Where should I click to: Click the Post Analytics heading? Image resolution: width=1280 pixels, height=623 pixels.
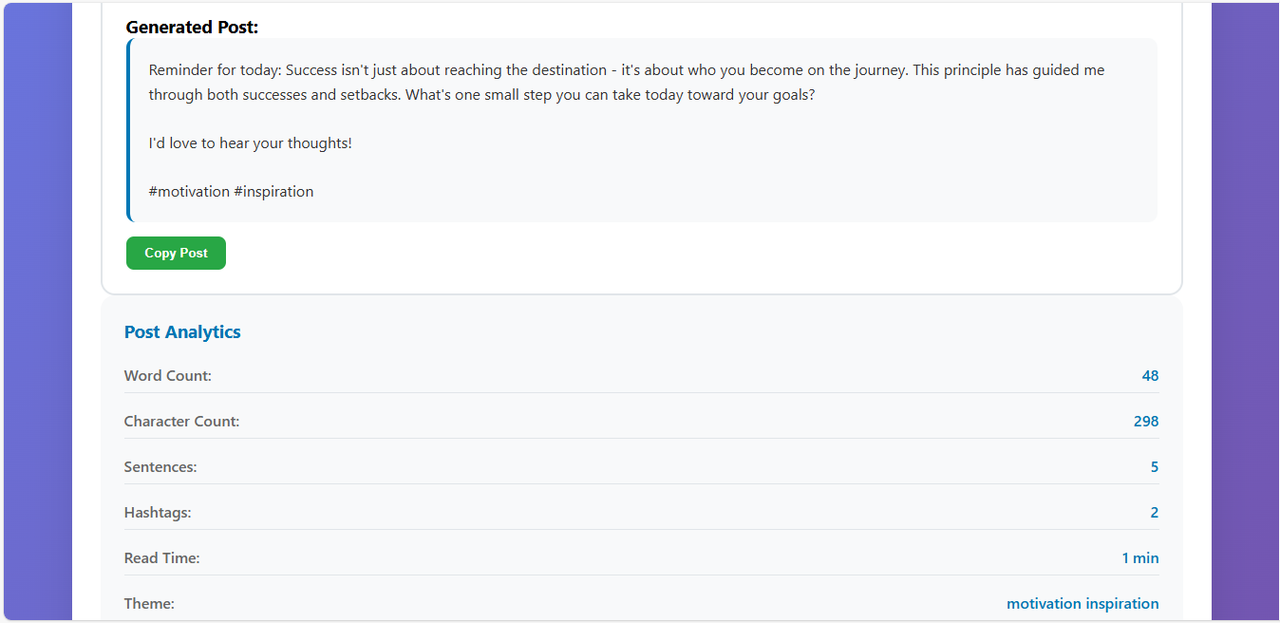pyautogui.click(x=182, y=332)
